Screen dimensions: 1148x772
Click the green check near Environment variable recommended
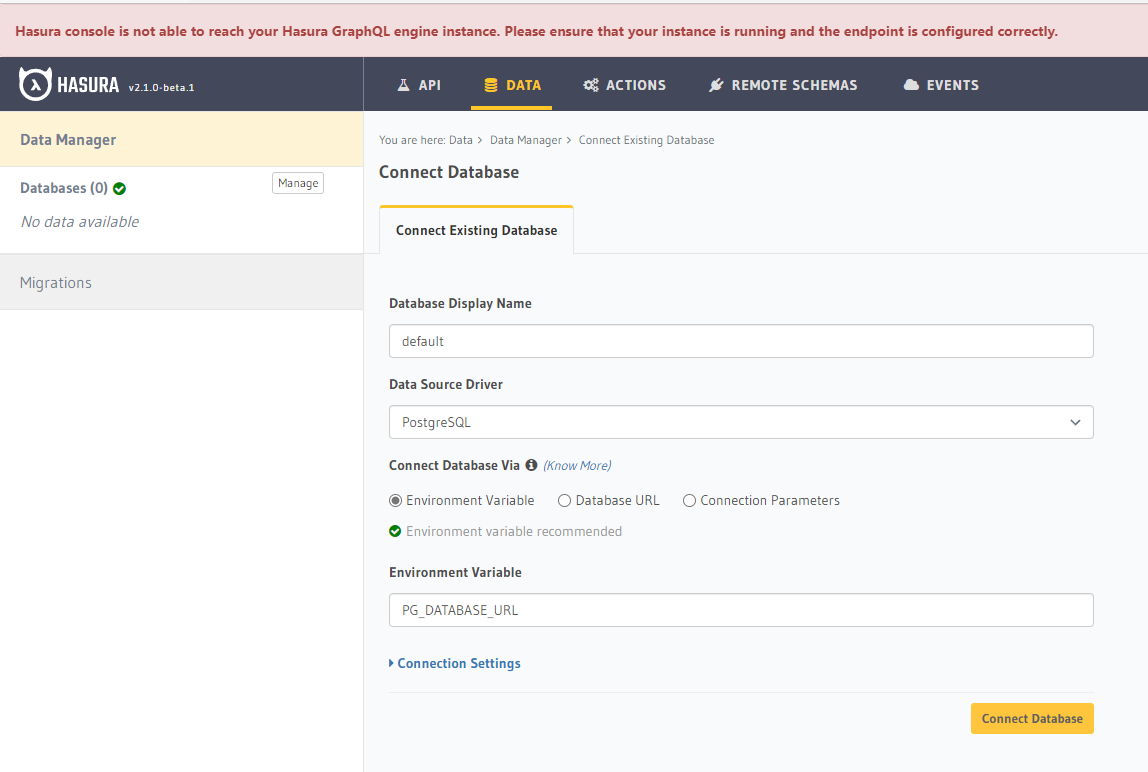tap(395, 531)
